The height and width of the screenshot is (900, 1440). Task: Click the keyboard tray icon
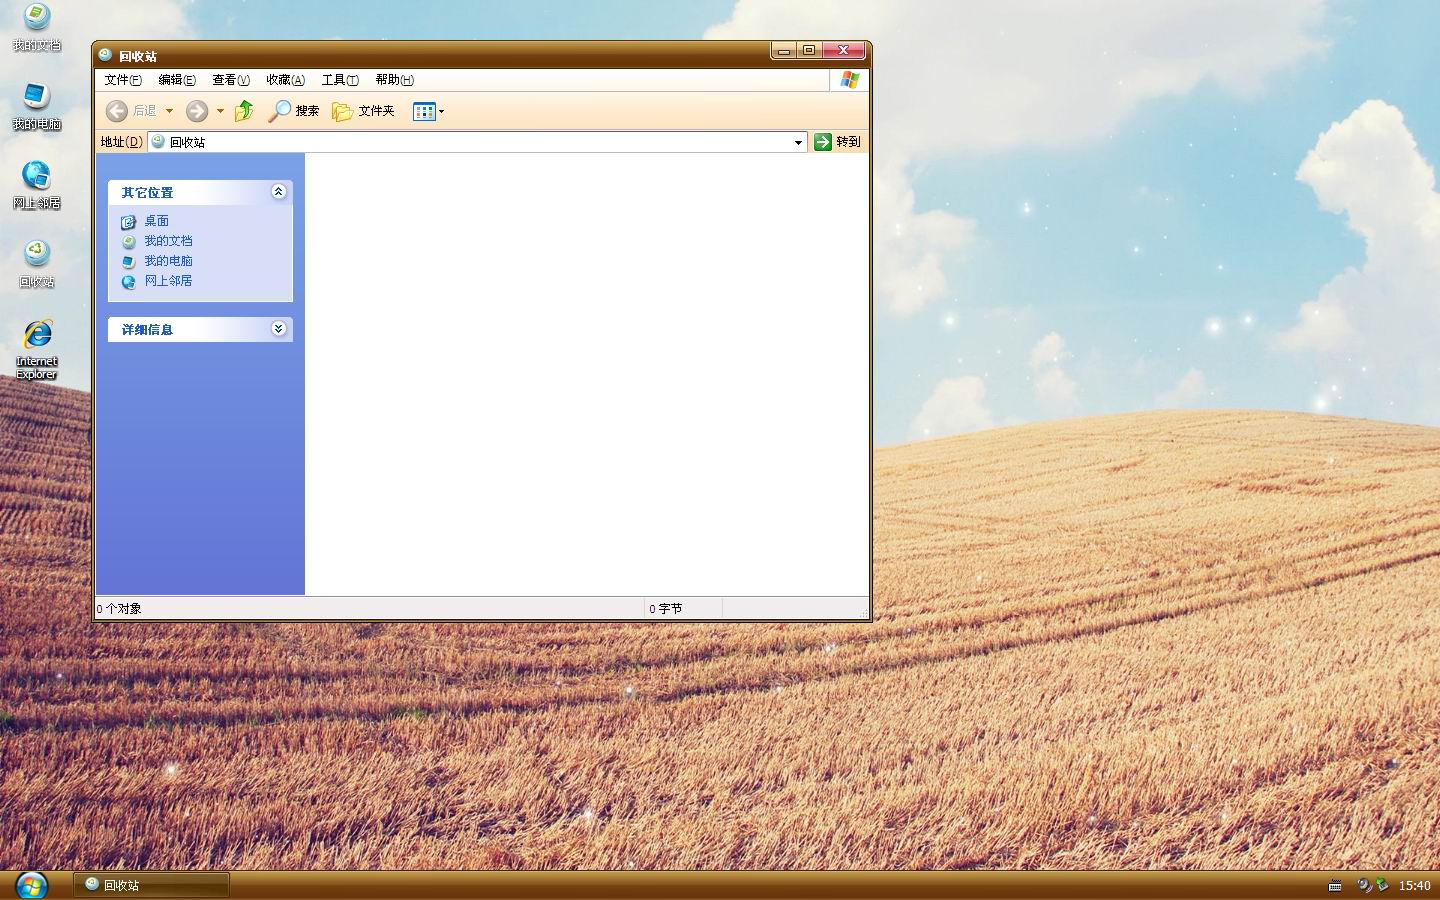(x=1335, y=886)
